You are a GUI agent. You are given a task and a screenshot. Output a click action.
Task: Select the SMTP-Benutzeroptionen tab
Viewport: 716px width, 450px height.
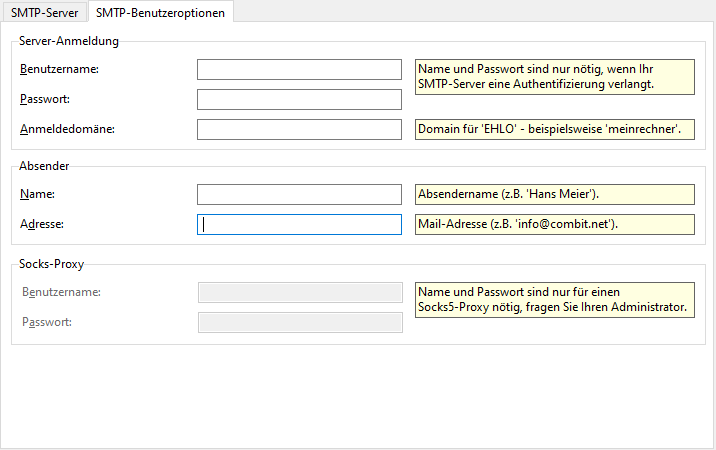tap(160, 12)
